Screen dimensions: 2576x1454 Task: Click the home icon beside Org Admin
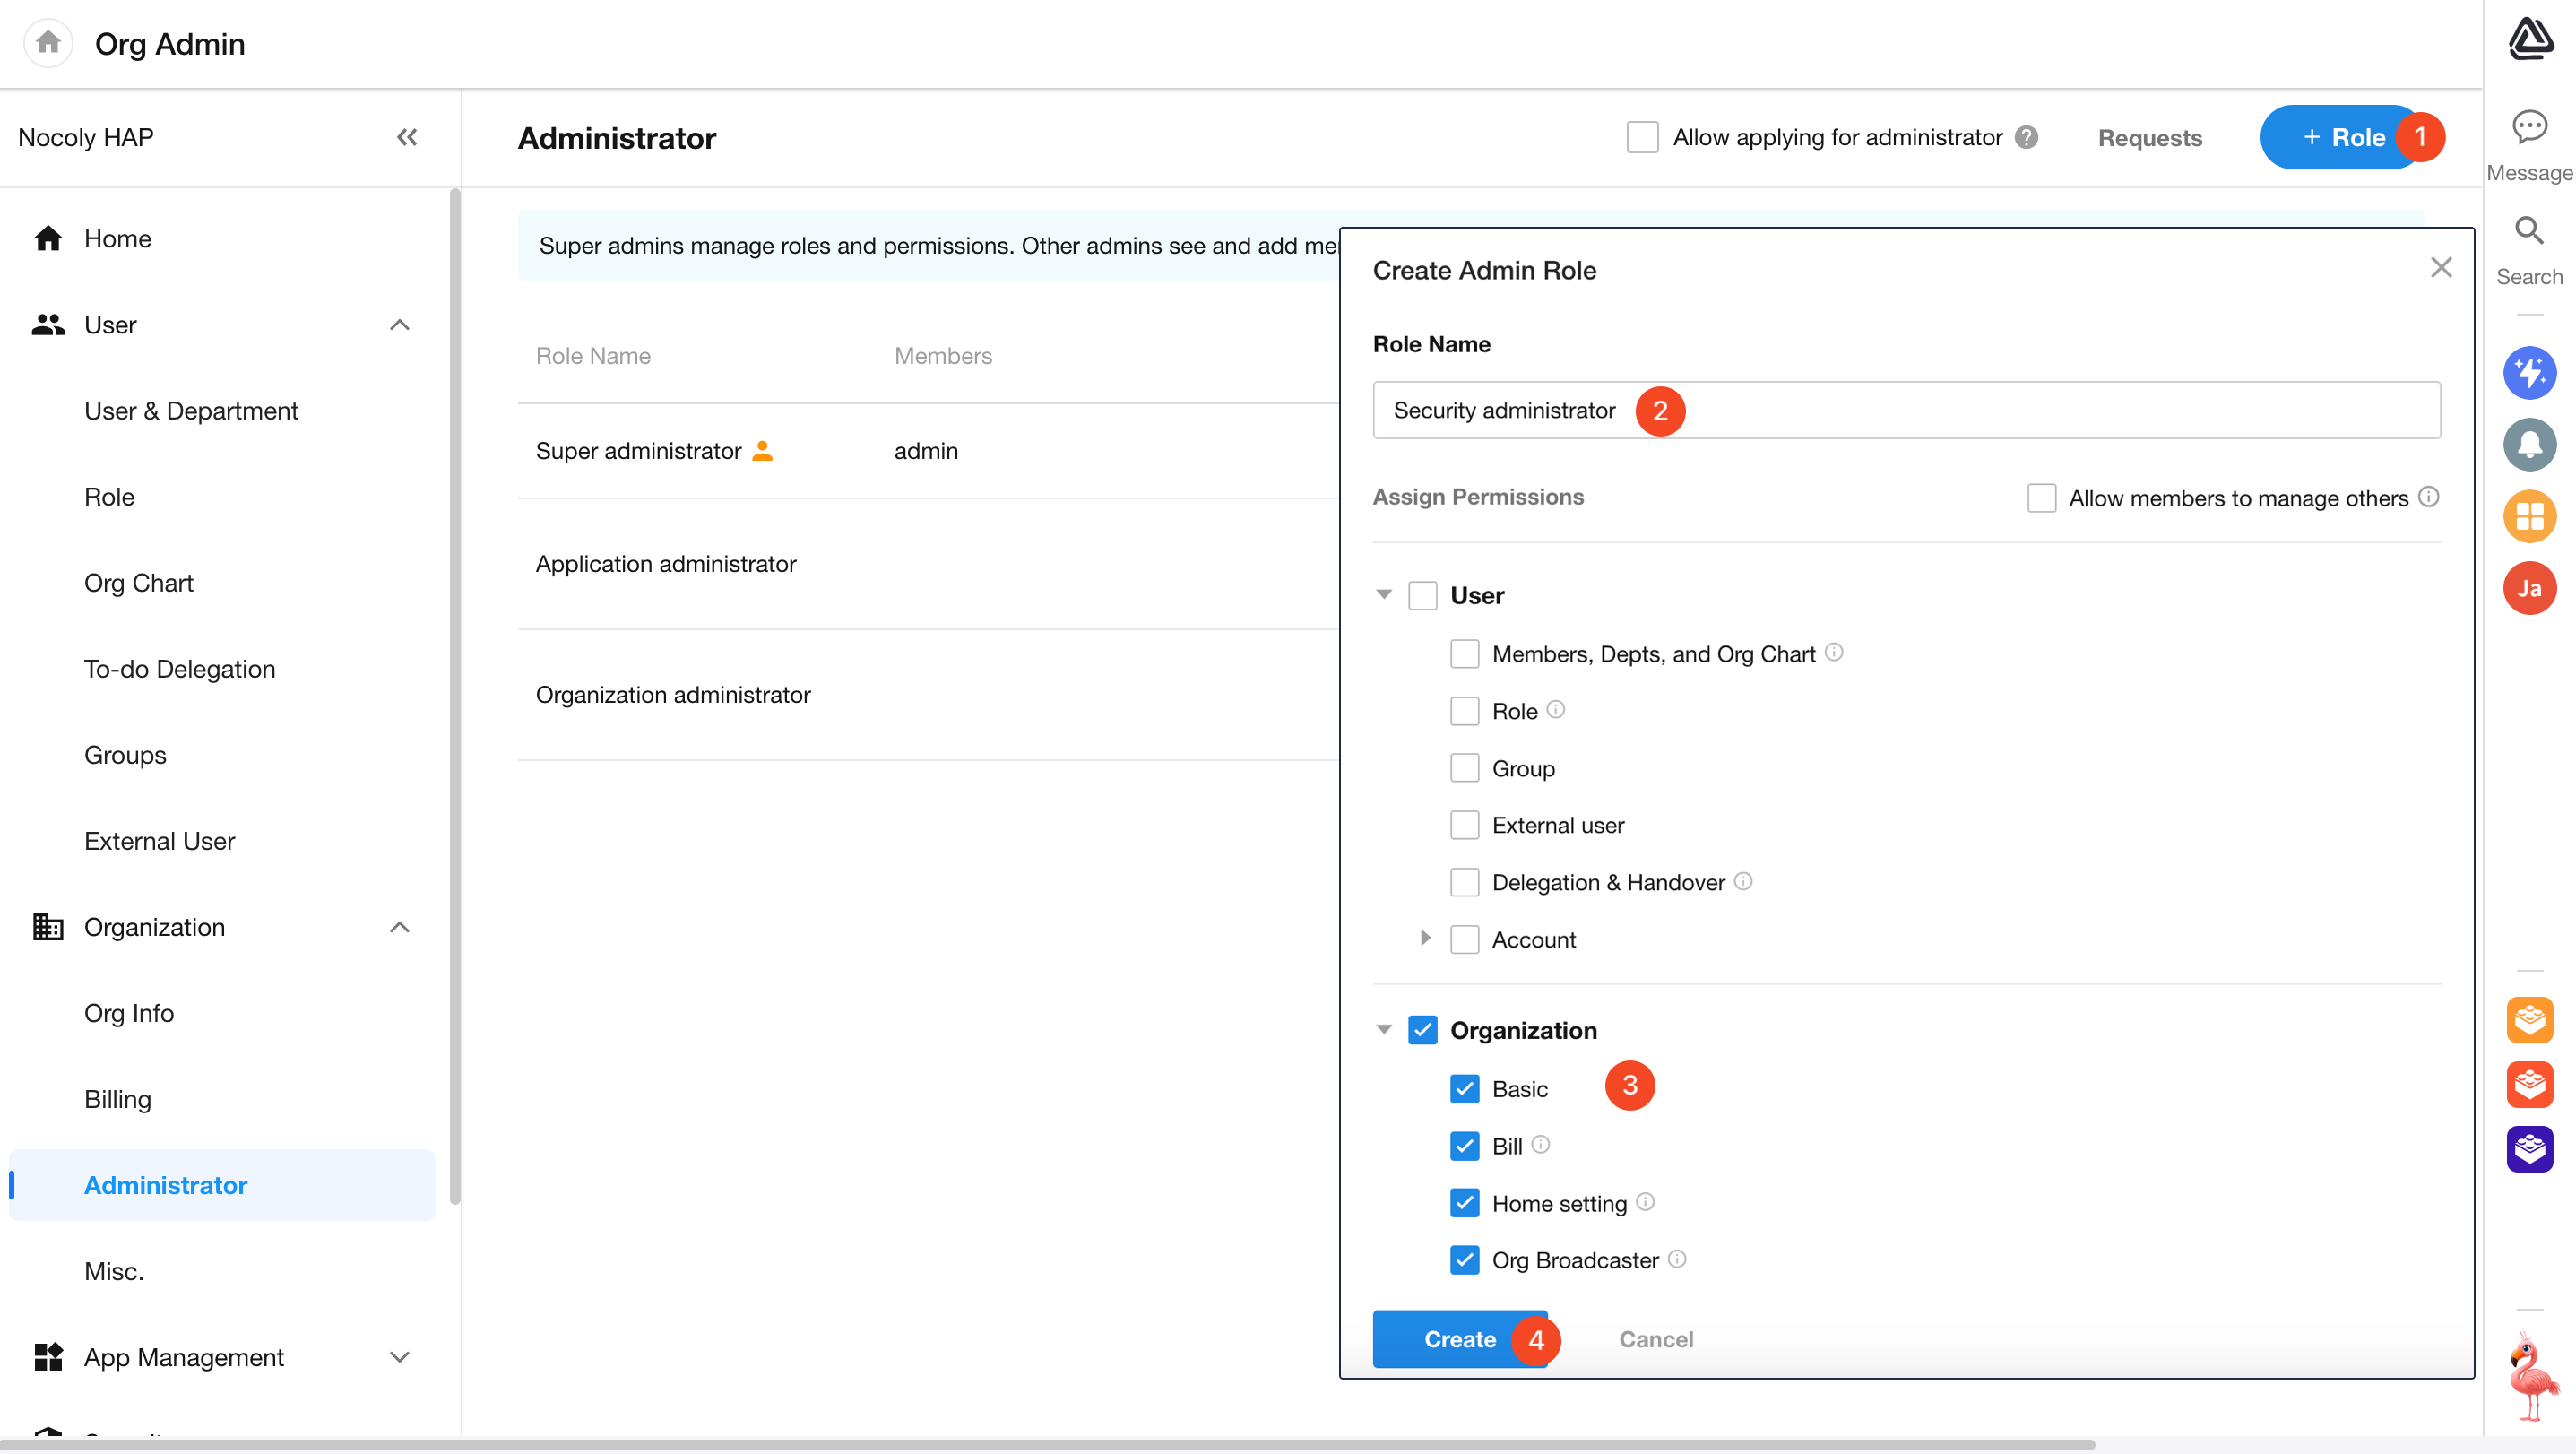click(x=48, y=43)
